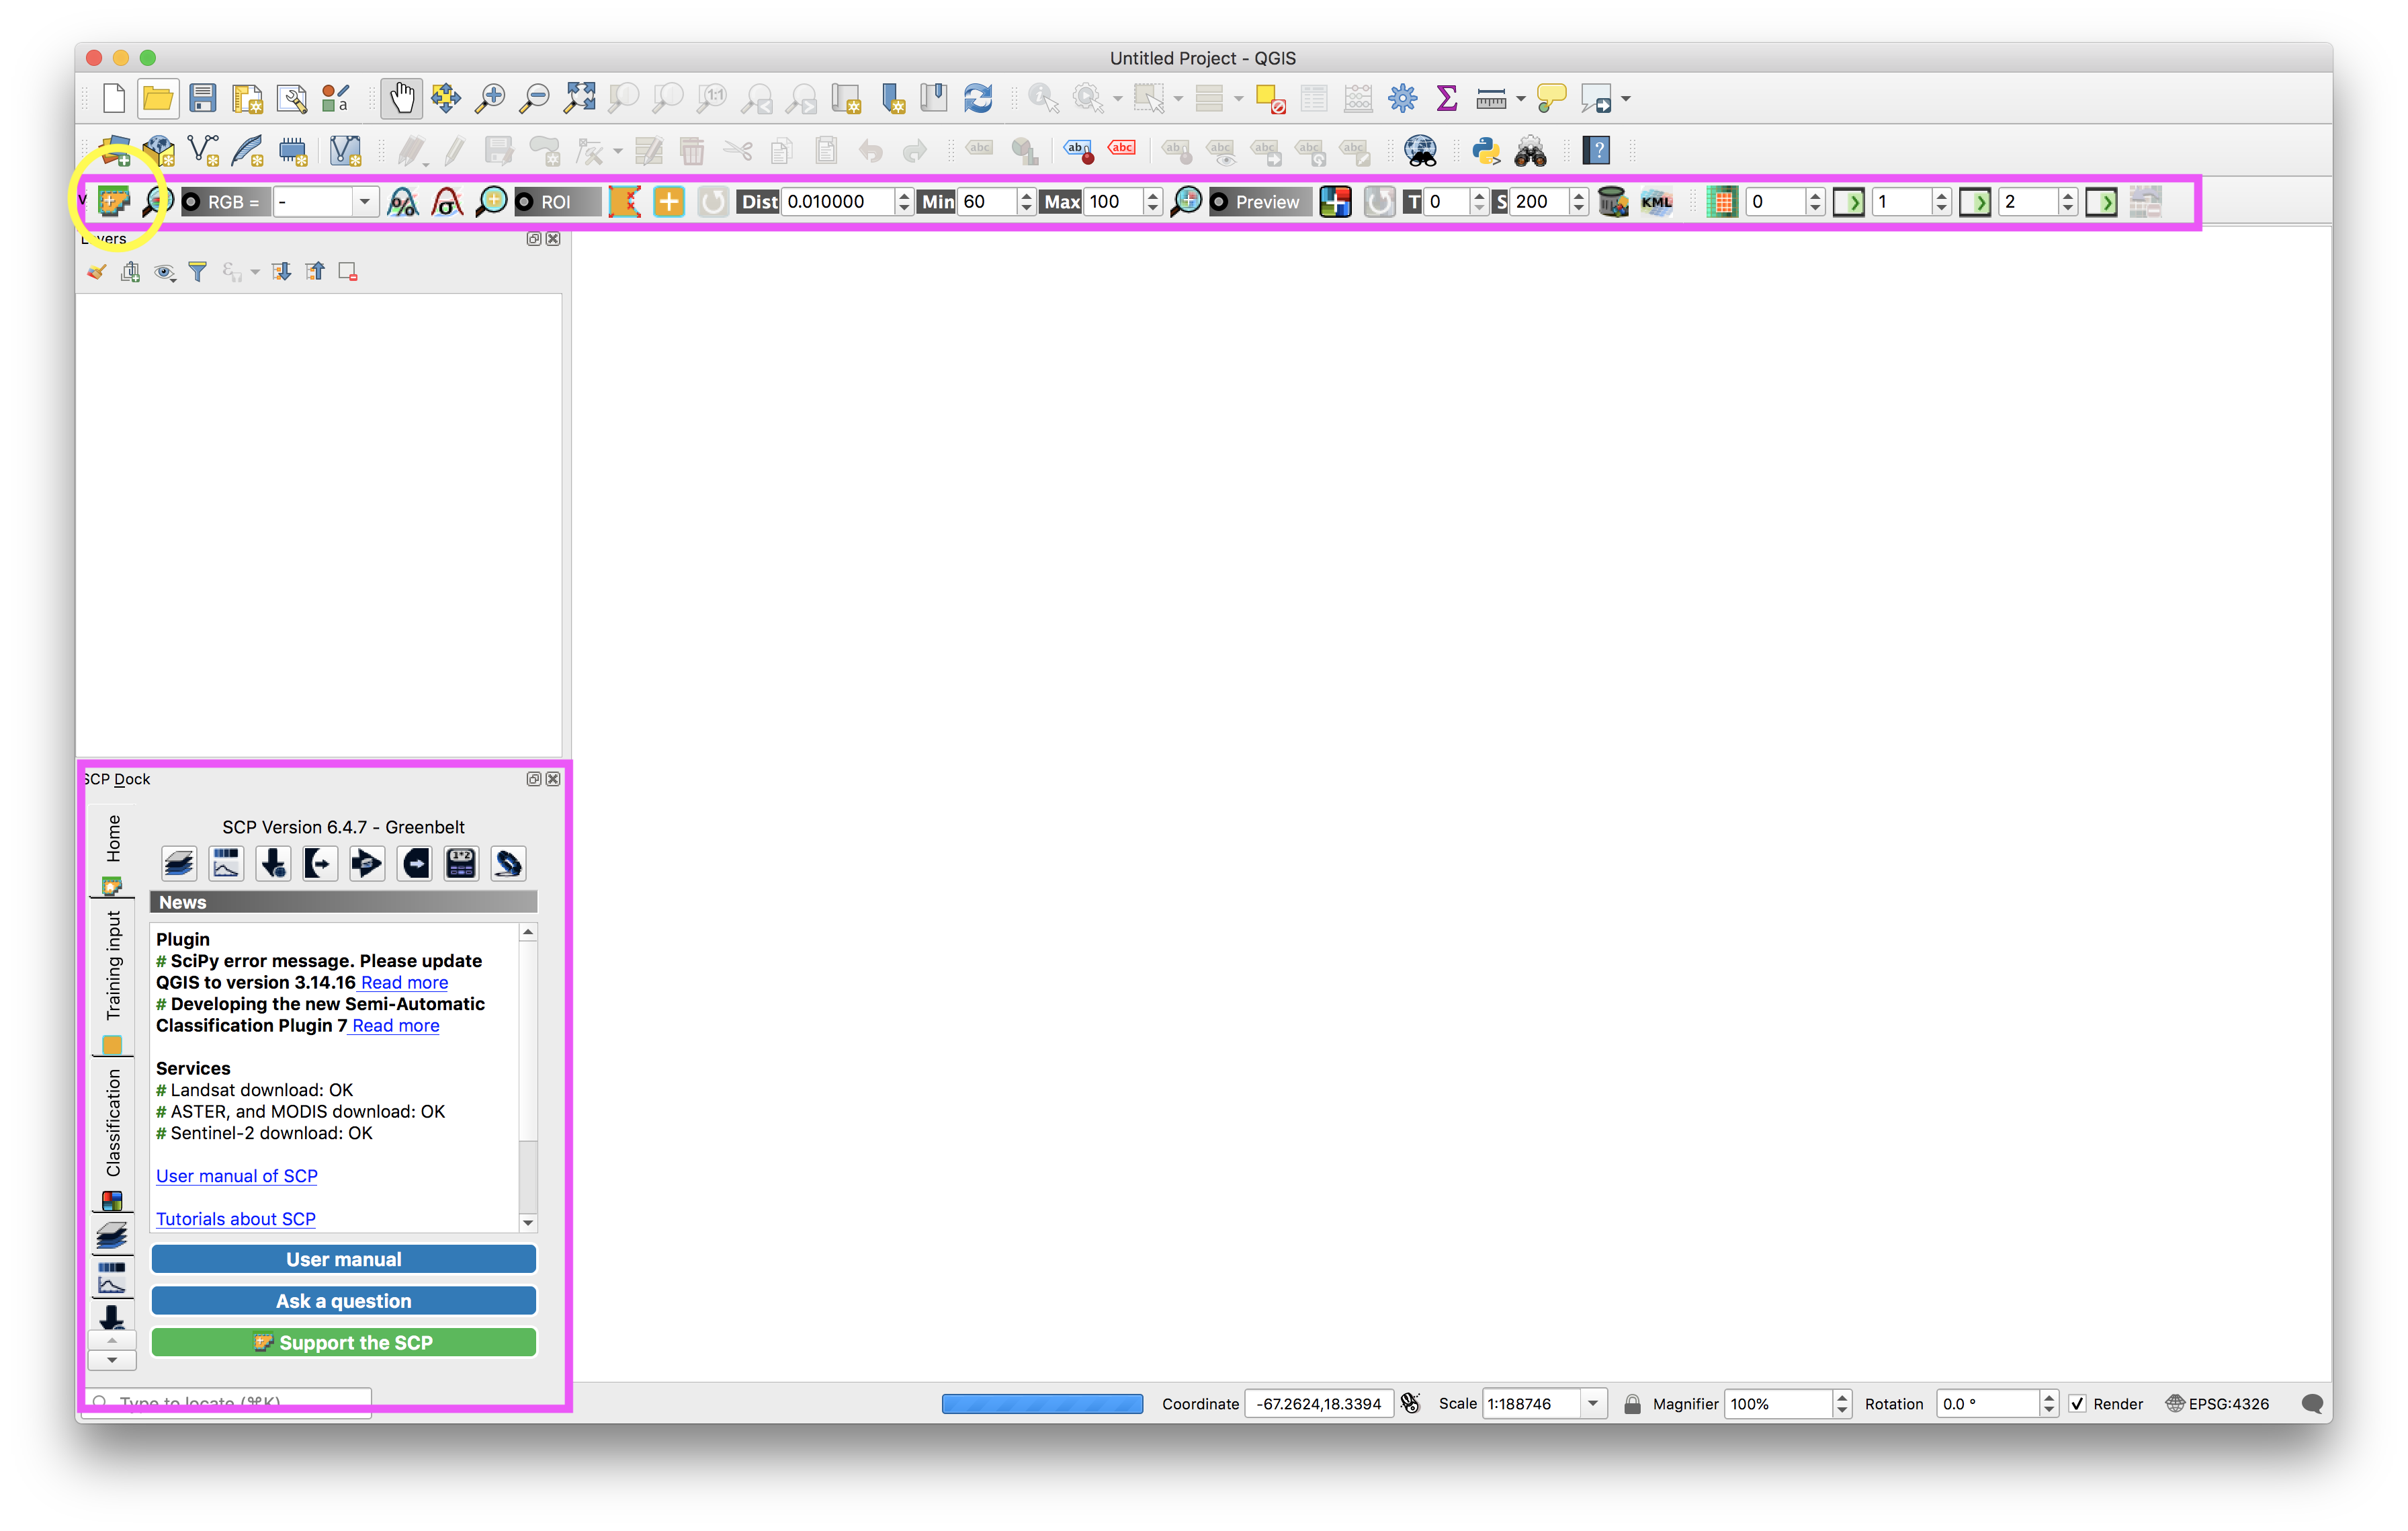Viewport: 2408px width, 1531px height.
Task: Toggle the Render checkbox
Action: coord(2077,1403)
